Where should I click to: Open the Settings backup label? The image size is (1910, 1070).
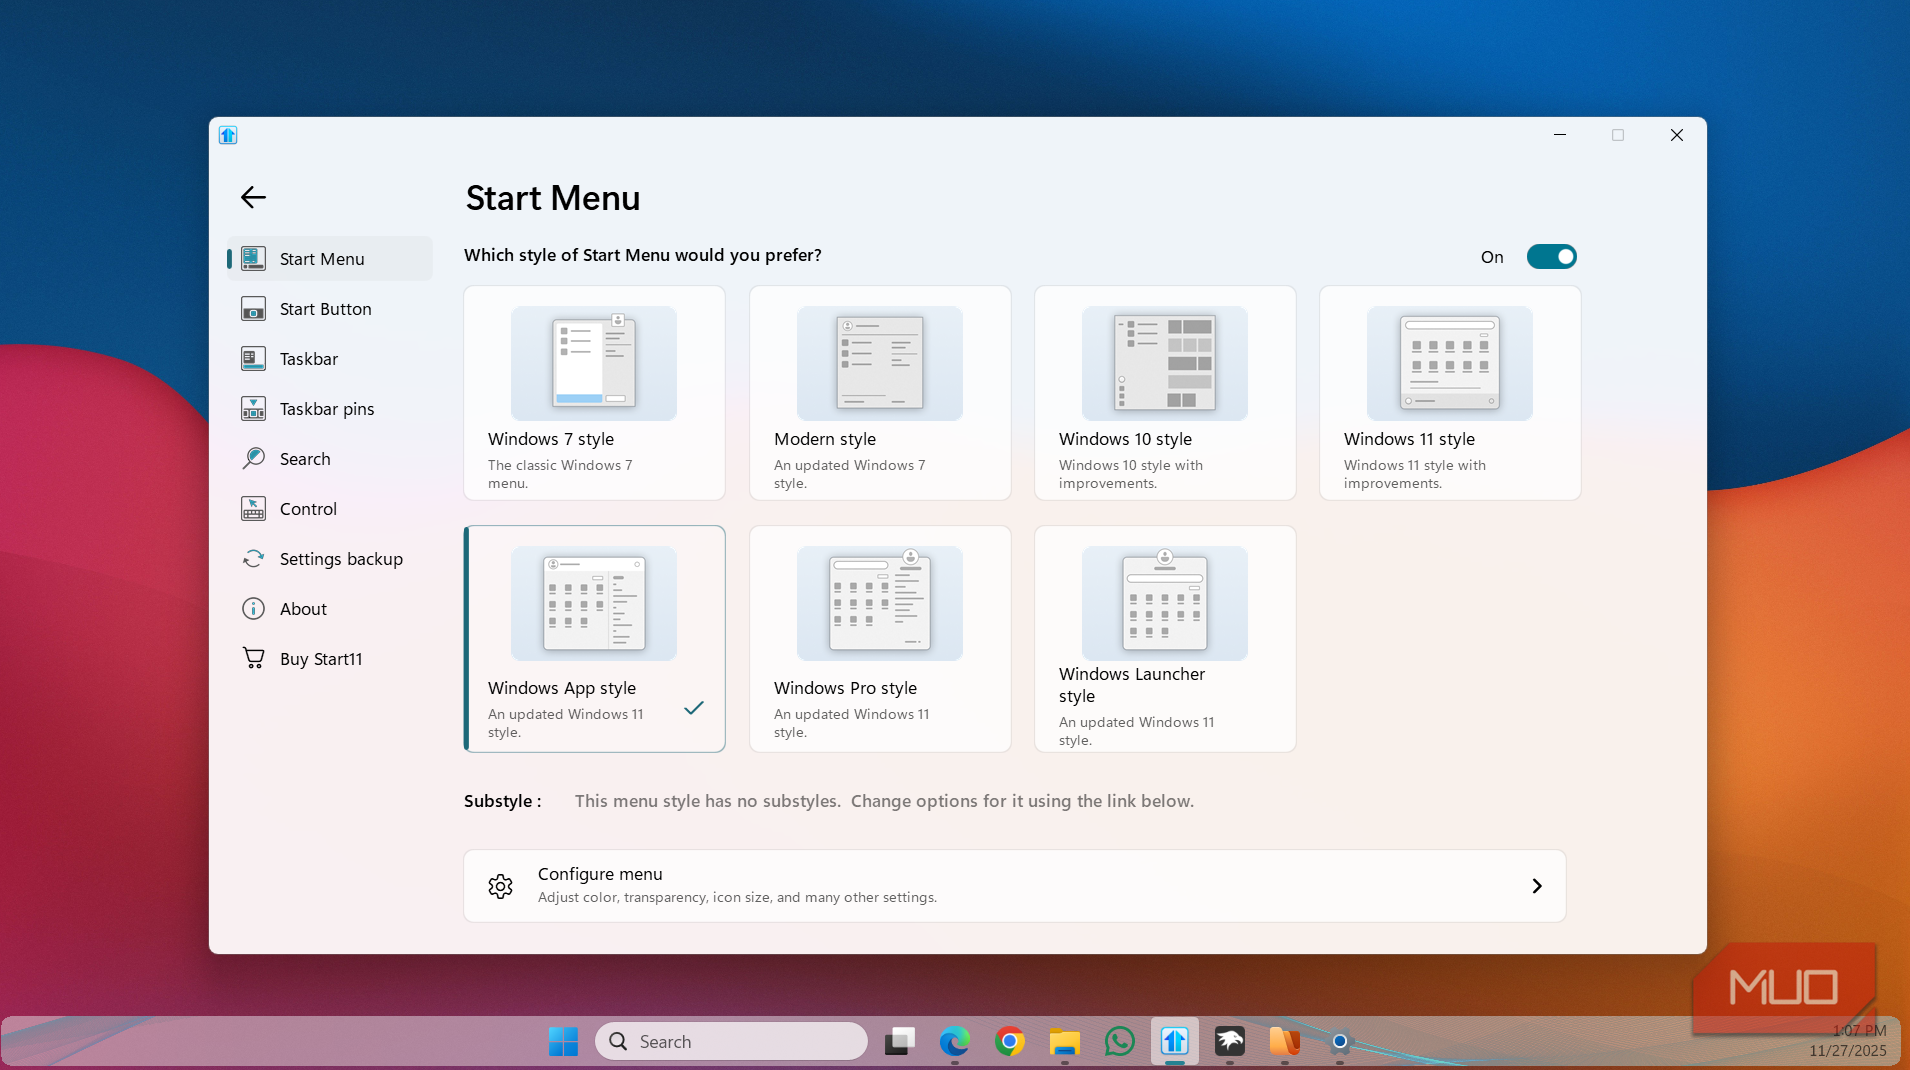pyautogui.click(x=341, y=559)
